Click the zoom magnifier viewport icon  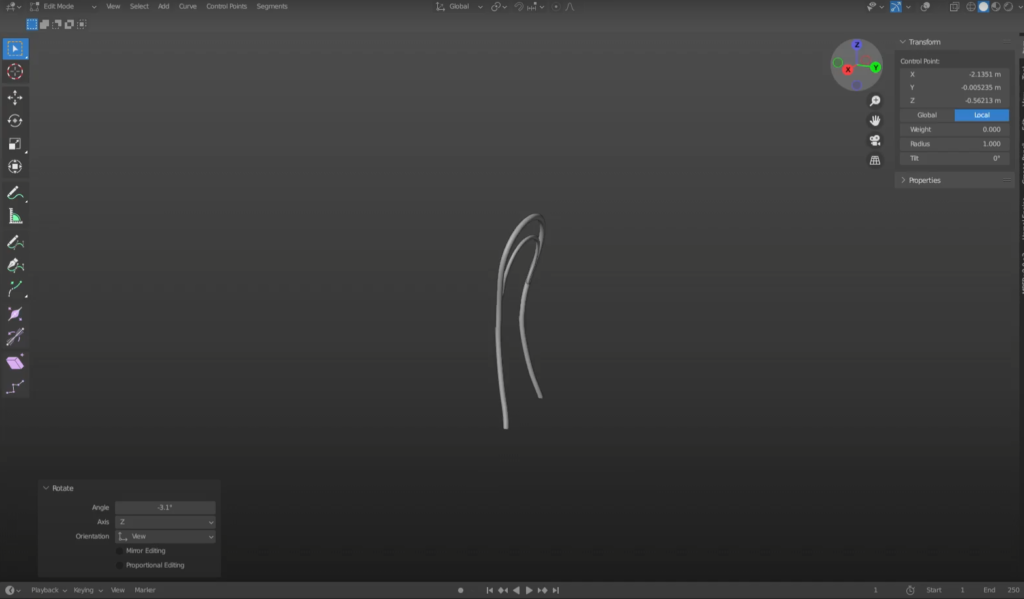(x=875, y=101)
